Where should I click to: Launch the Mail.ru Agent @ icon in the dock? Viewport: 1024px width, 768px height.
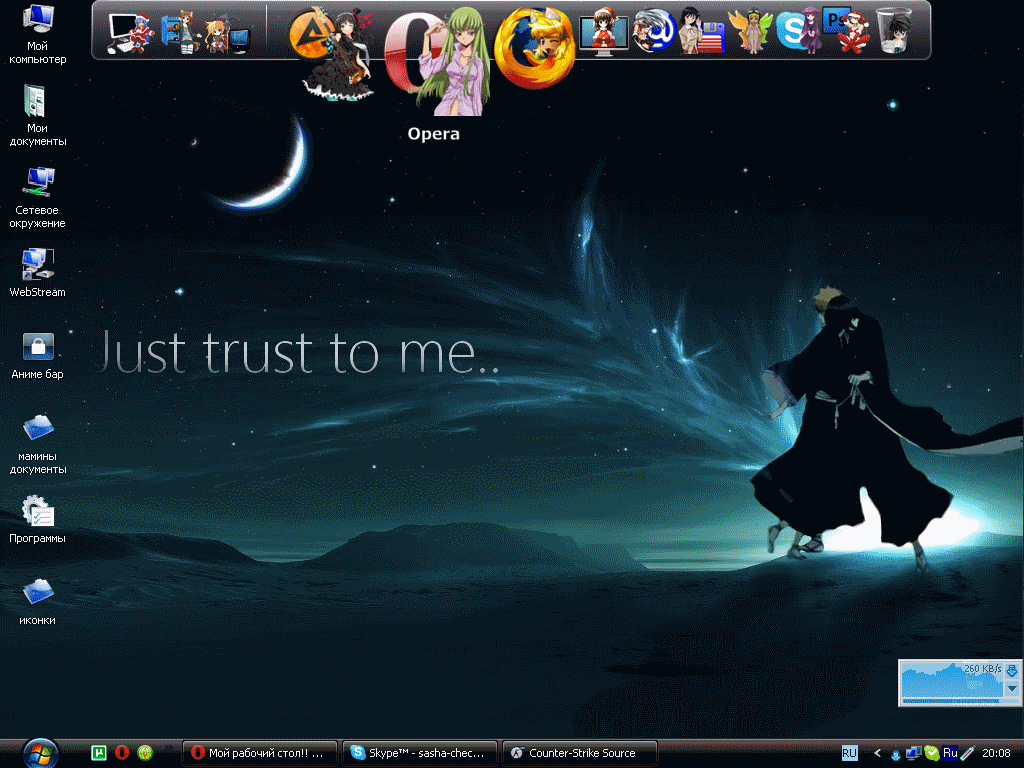pyautogui.click(x=654, y=30)
